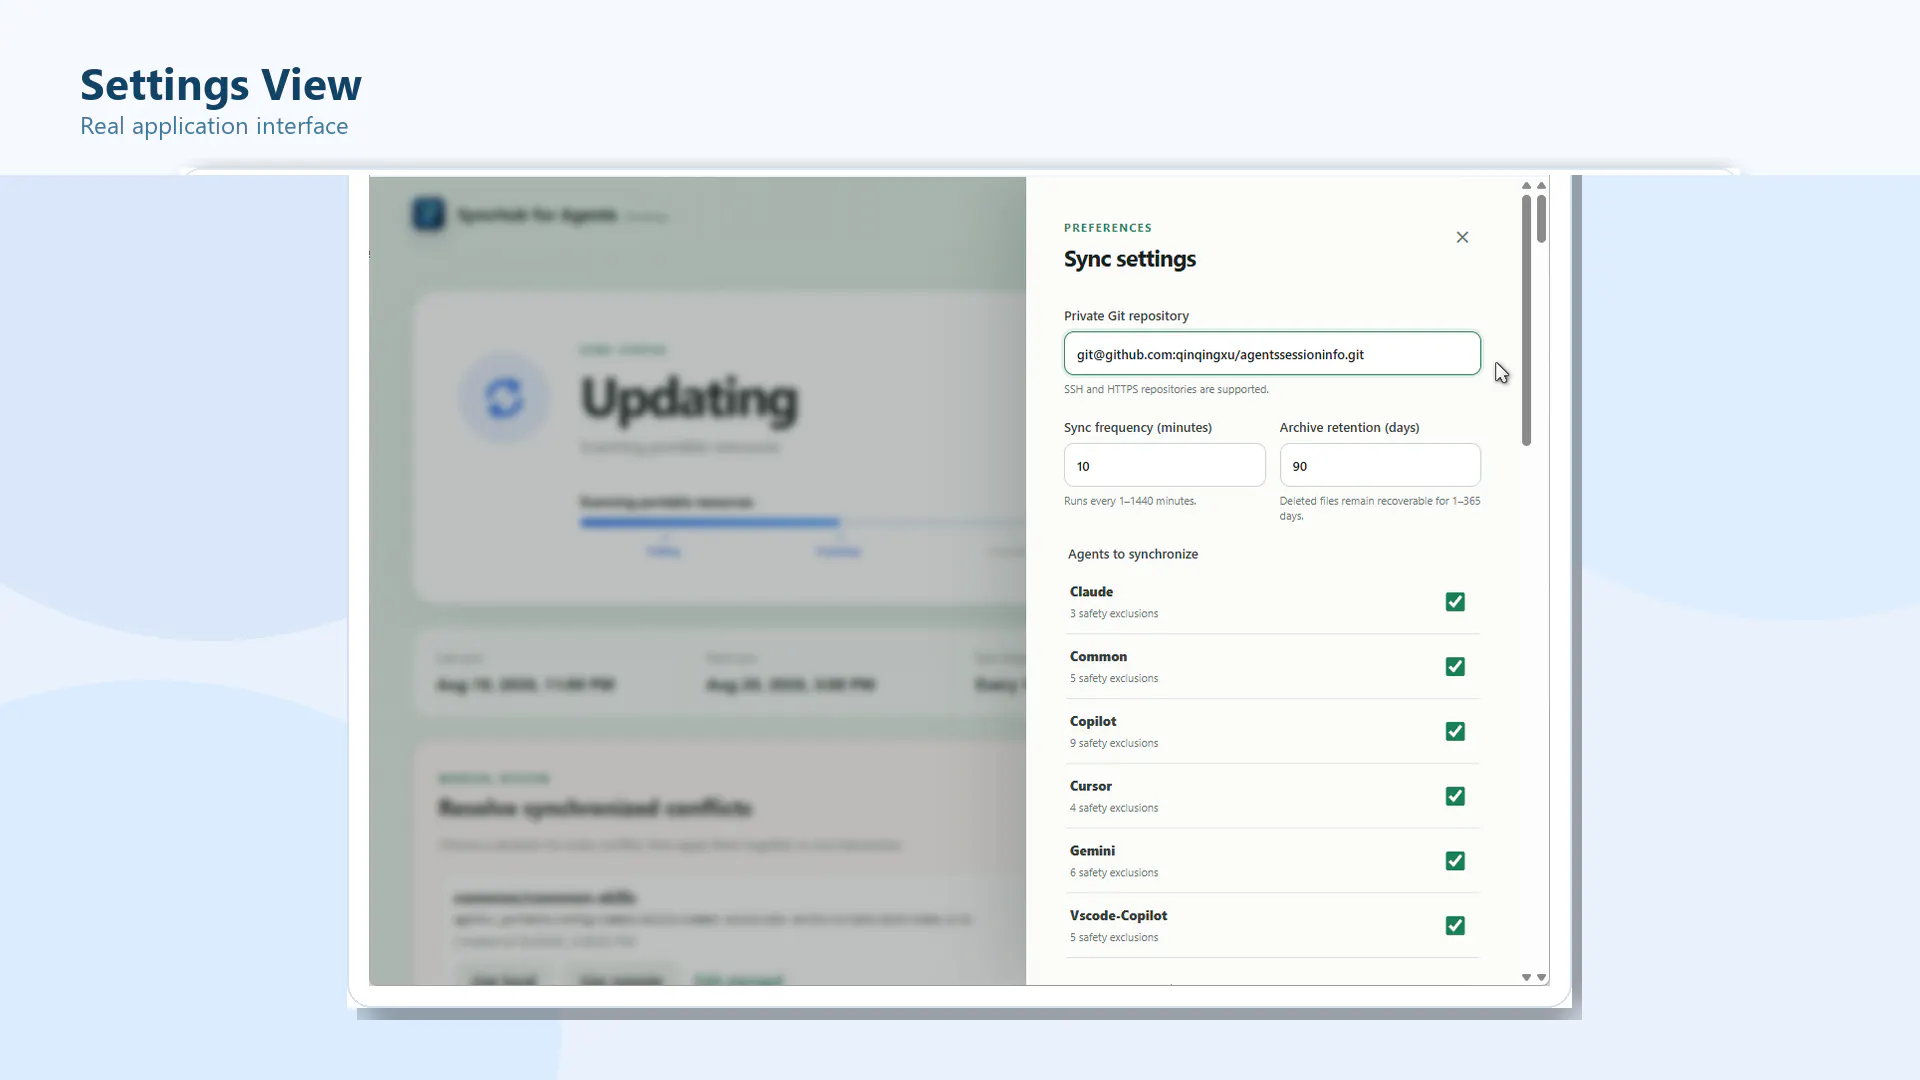Image resolution: width=1920 pixels, height=1080 pixels.
Task: Click the inner scrollbar's down arrow
Action: 1526,977
